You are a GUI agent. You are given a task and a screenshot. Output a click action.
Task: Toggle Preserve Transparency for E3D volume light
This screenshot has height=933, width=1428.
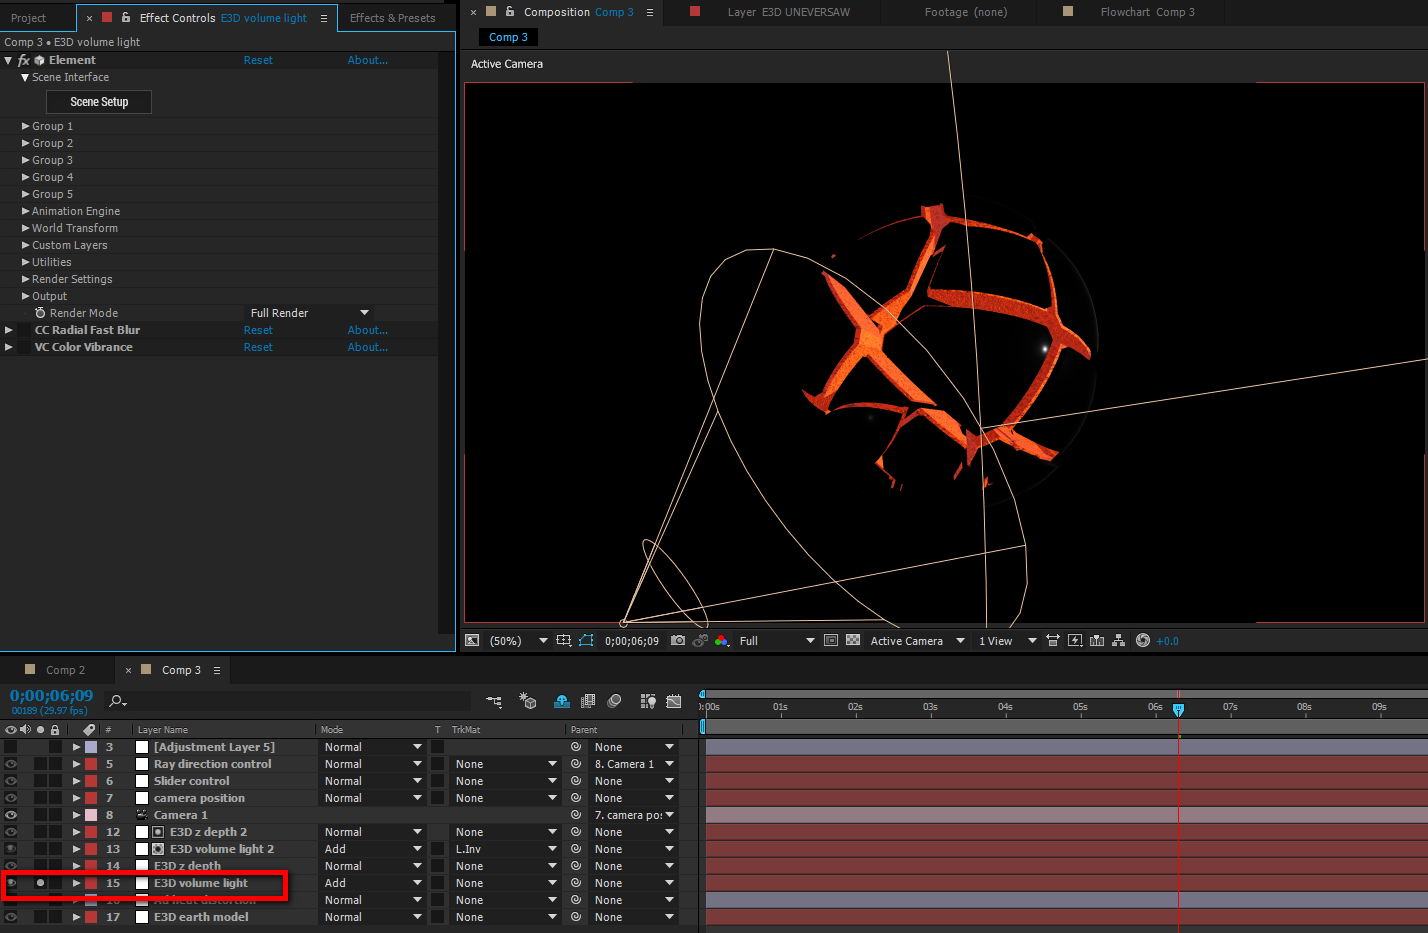pyautogui.click(x=438, y=883)
